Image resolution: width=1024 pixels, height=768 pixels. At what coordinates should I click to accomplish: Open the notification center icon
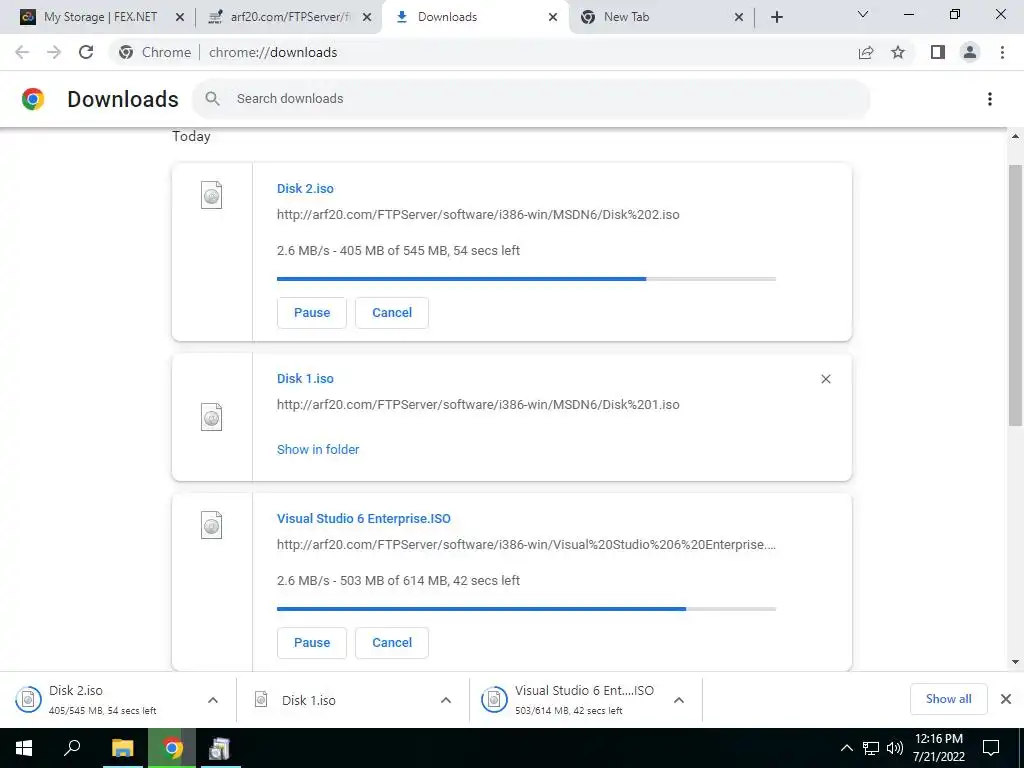(991, 748)
